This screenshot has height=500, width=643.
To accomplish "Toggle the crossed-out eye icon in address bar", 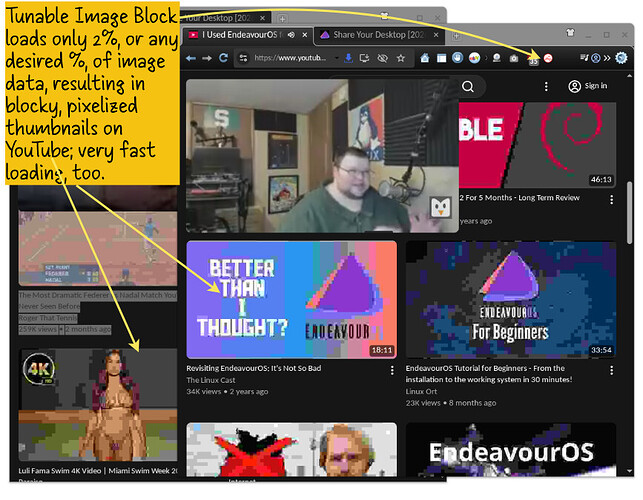I will pos(383,58).
